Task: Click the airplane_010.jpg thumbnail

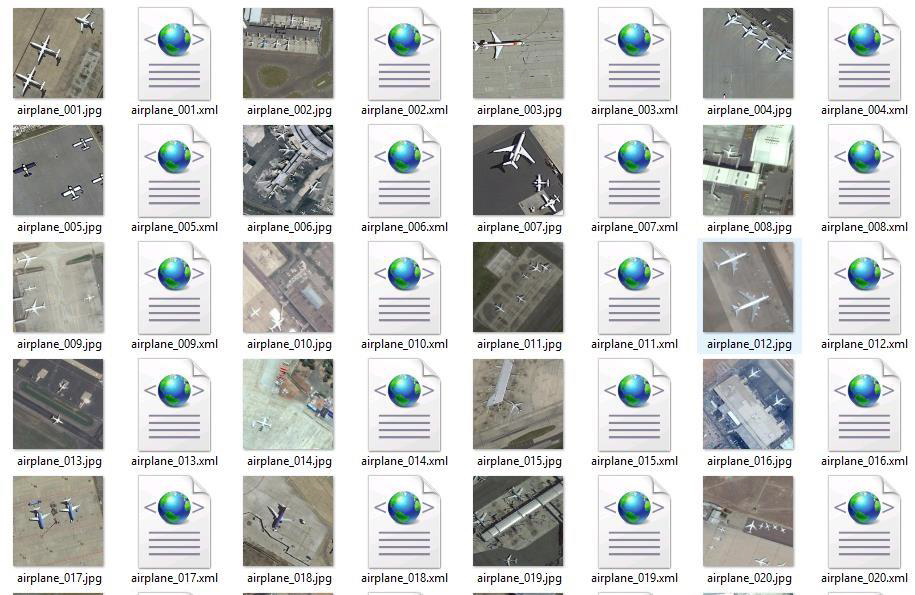Action: tap(288, 288)
